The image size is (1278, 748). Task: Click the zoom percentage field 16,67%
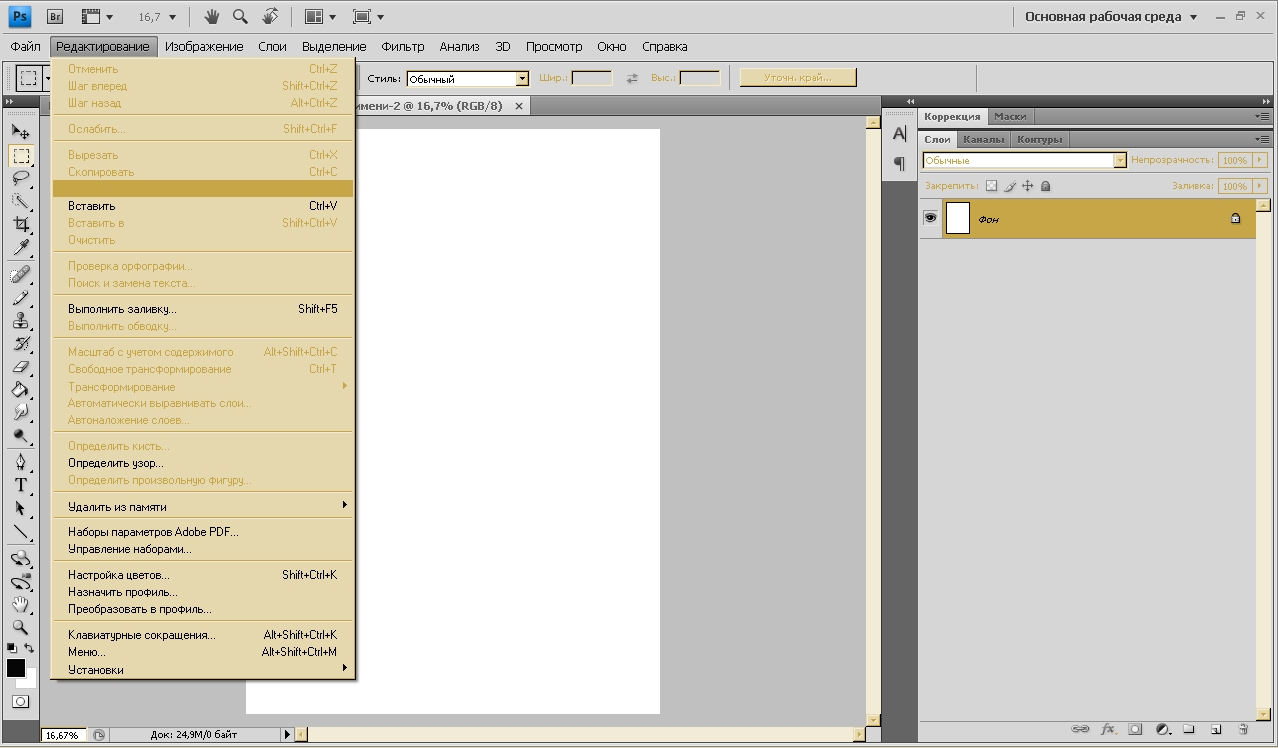click(62, 735)
